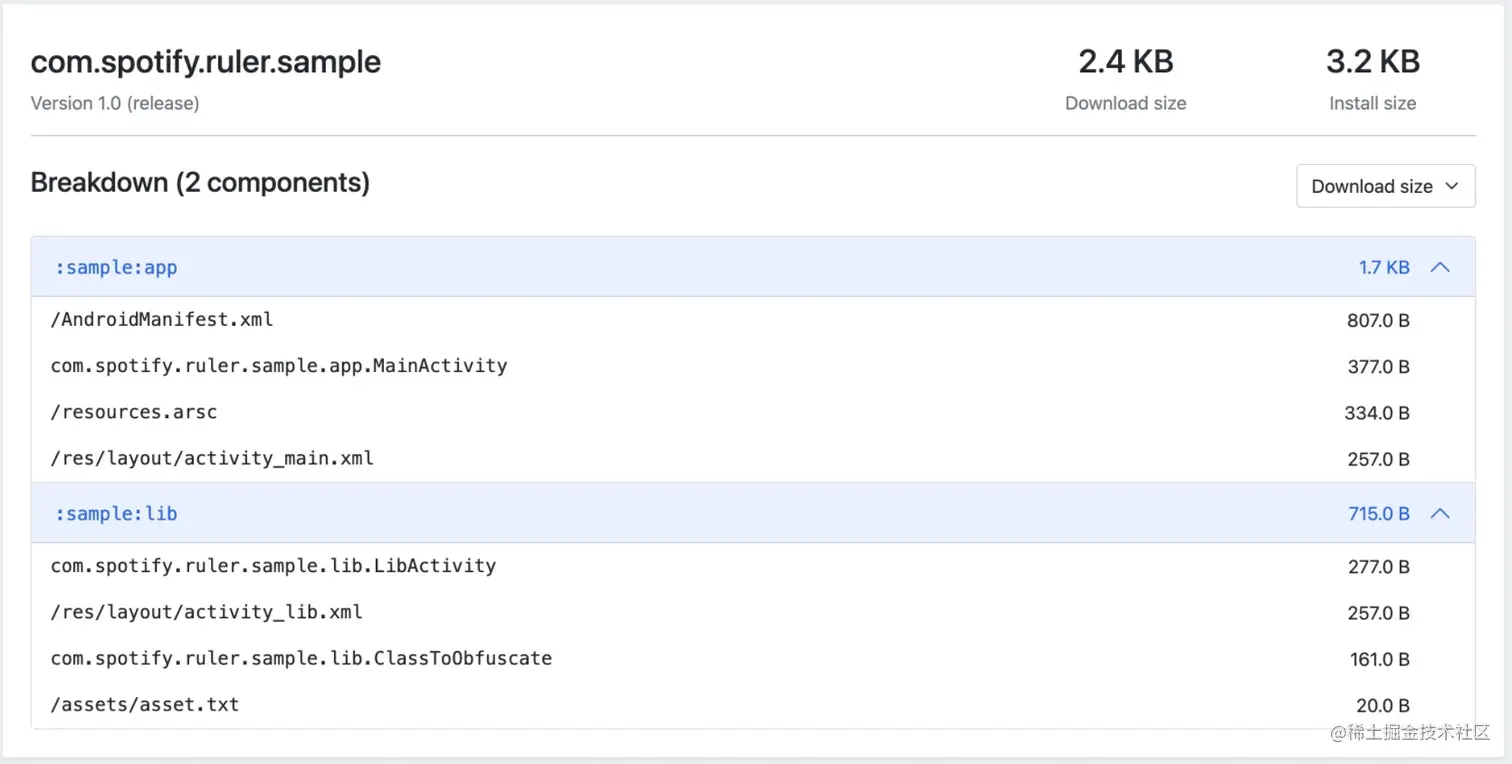
Task: Select /res/layout/activity_lib.xml entry
Action: coord(207,612)
